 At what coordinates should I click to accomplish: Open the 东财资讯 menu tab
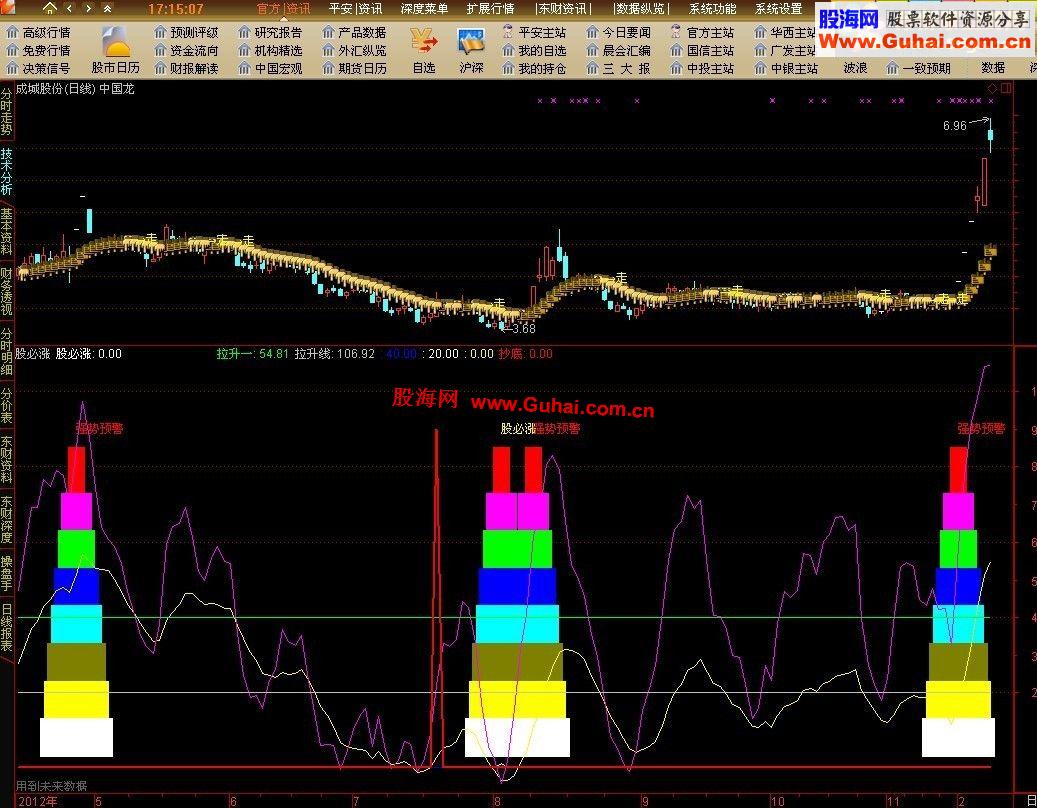[564, 9]
